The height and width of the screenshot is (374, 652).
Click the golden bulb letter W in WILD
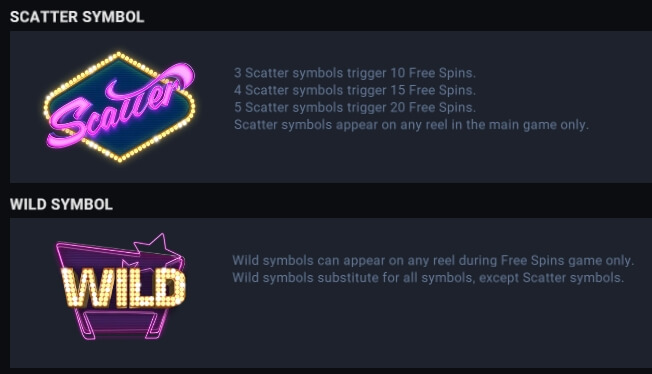click(x=82, y=288)
